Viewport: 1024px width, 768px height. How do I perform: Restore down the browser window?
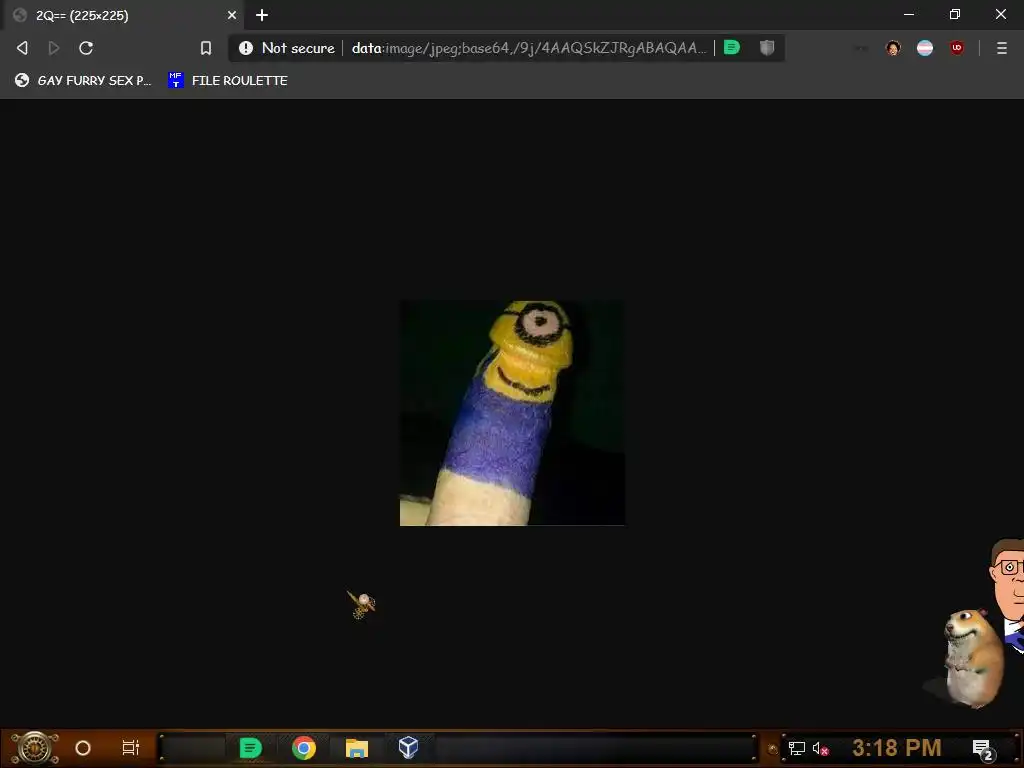pos(955,14)
